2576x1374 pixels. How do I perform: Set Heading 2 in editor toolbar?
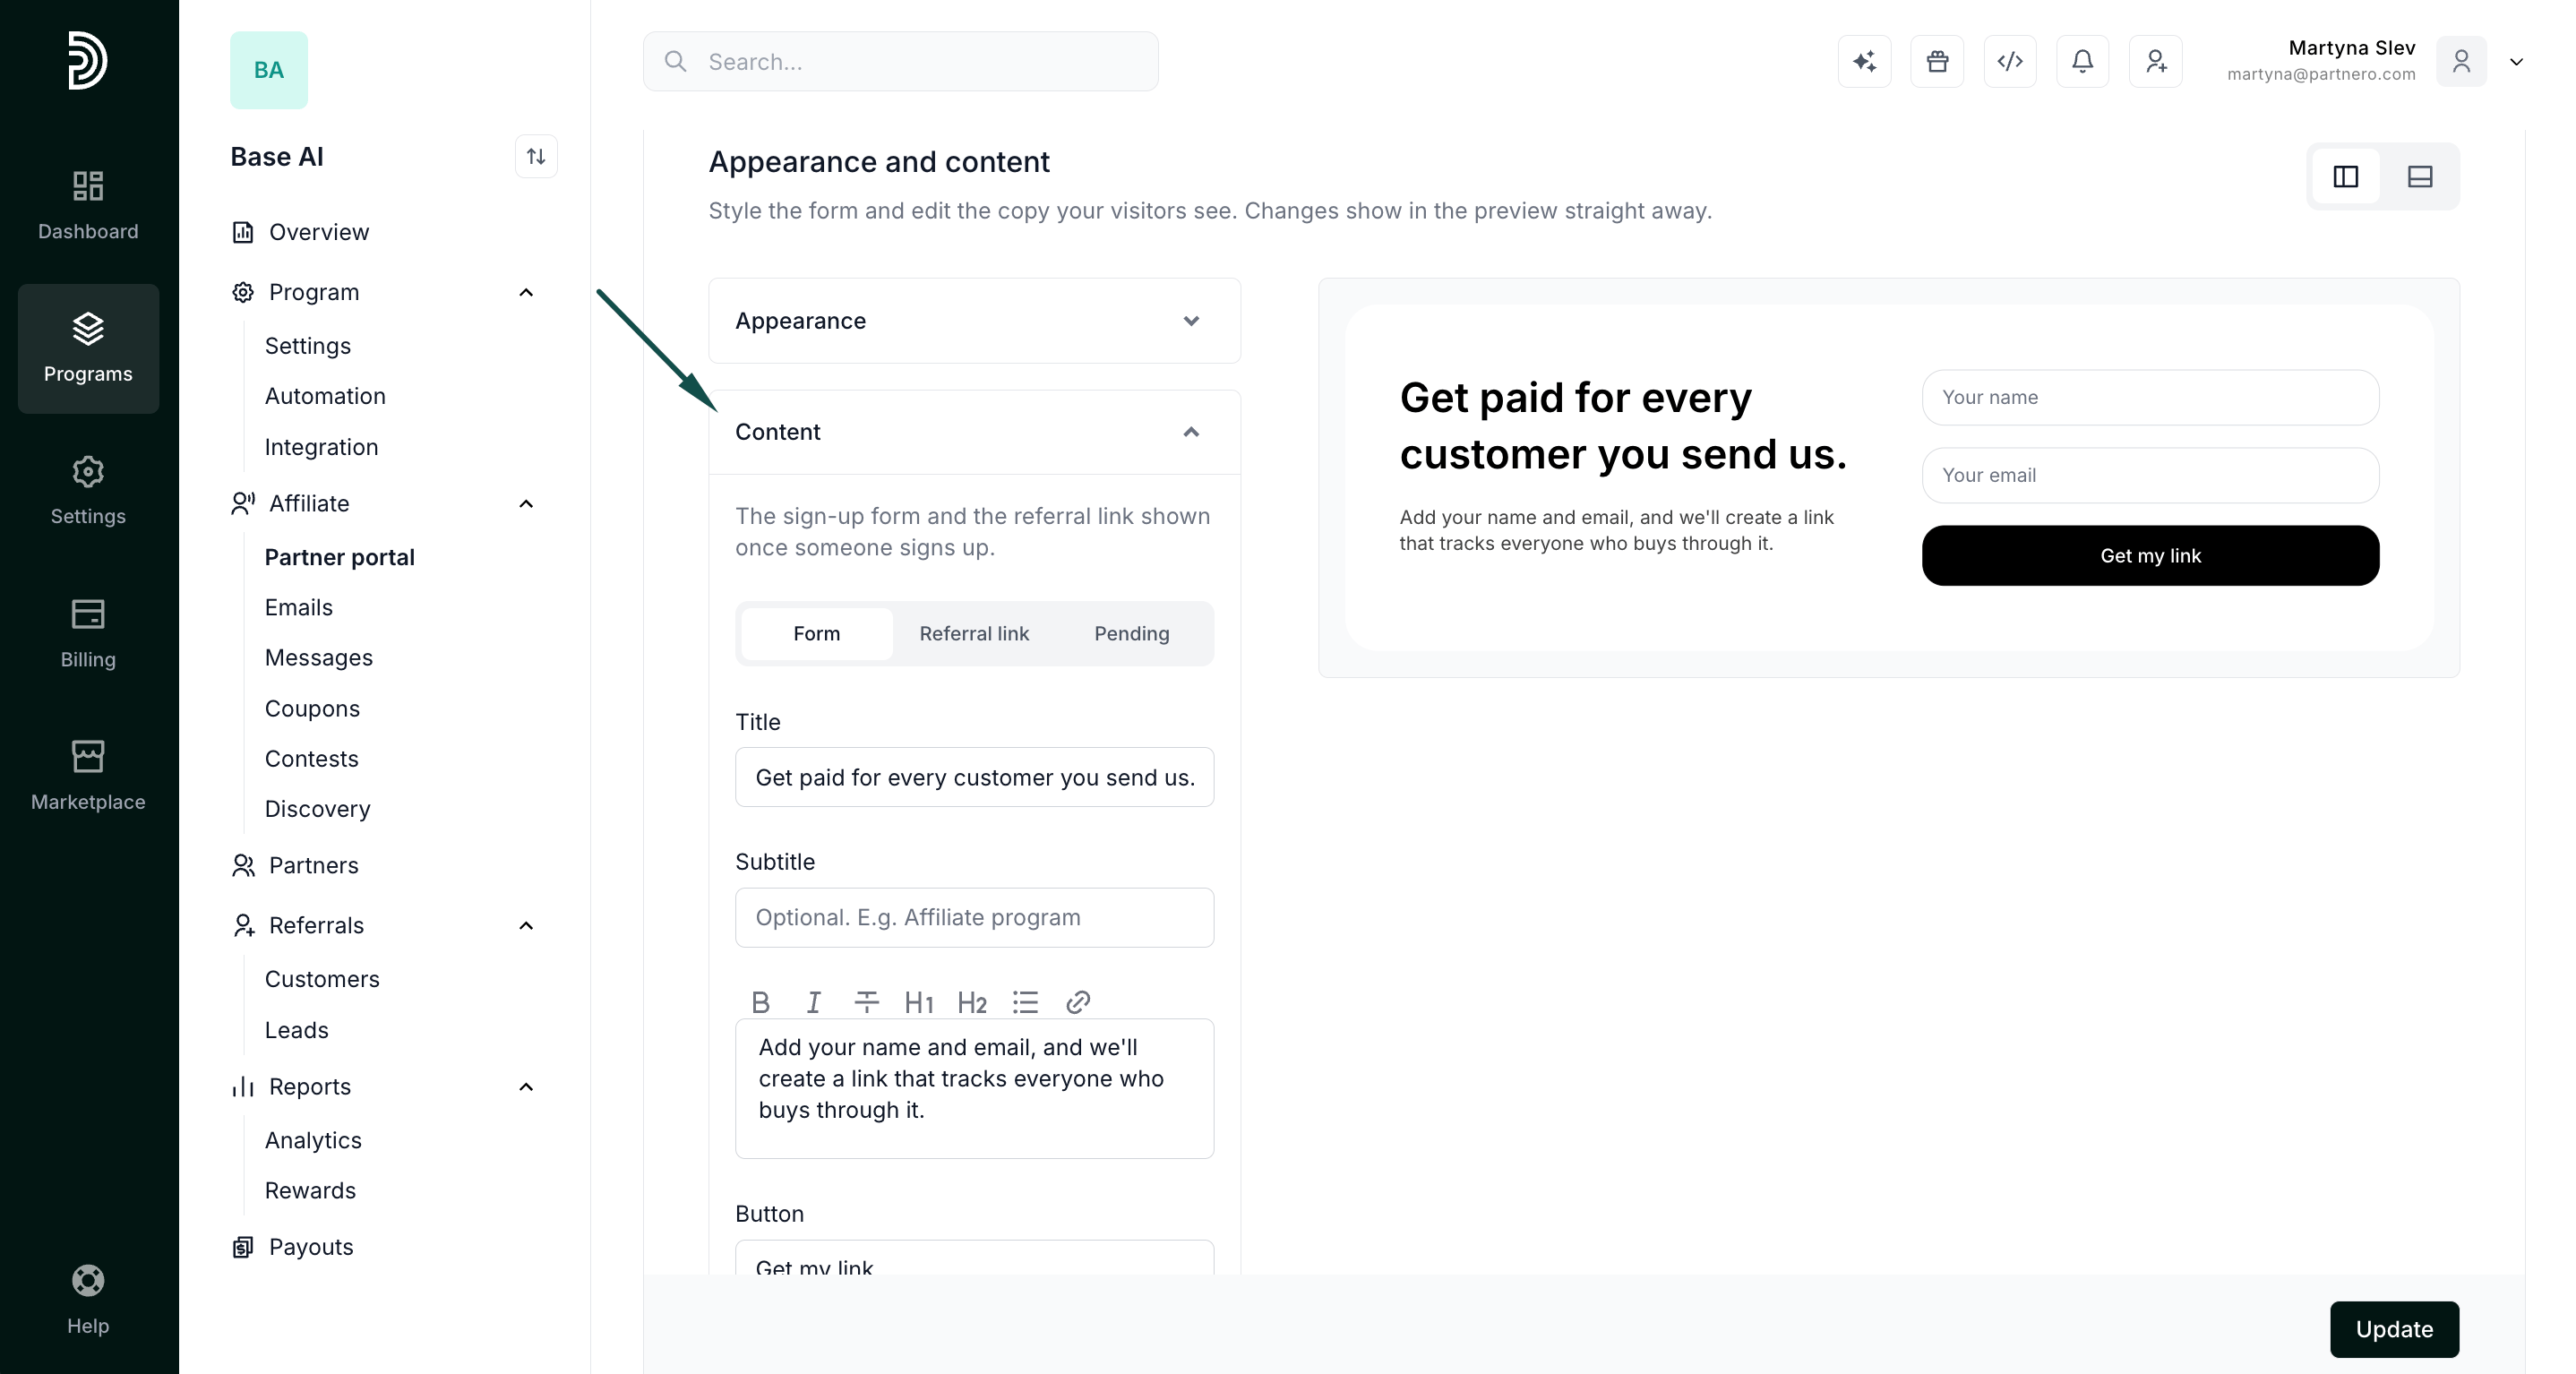(972, 1002)
